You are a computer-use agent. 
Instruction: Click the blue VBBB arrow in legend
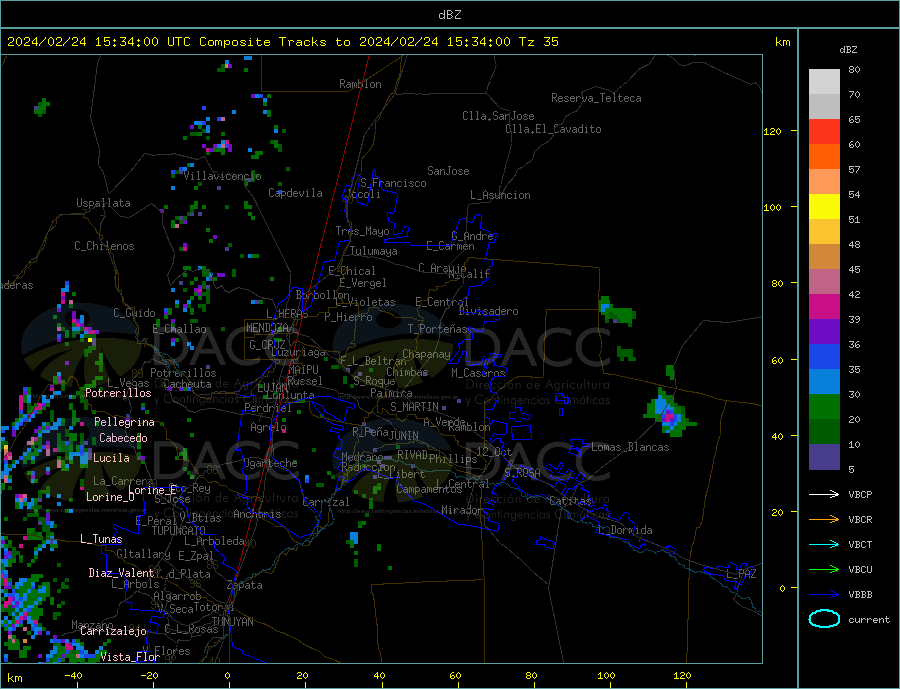(824, 594)
